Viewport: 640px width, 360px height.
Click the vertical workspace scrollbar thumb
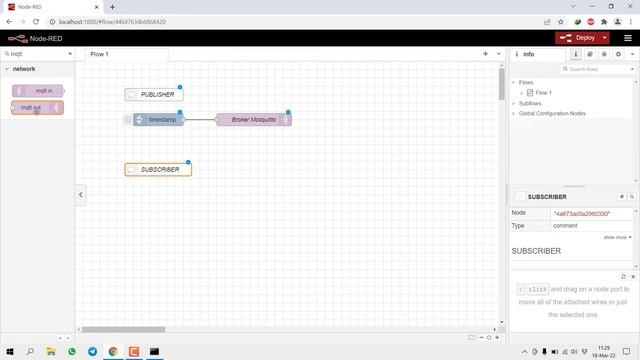pyautogui.click(x=502, y=84)
